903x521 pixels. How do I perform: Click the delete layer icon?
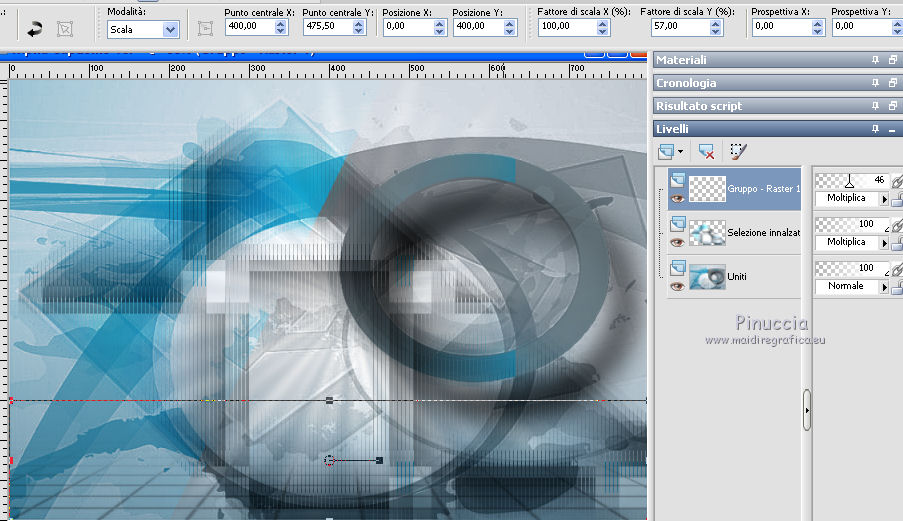point(706,151)
